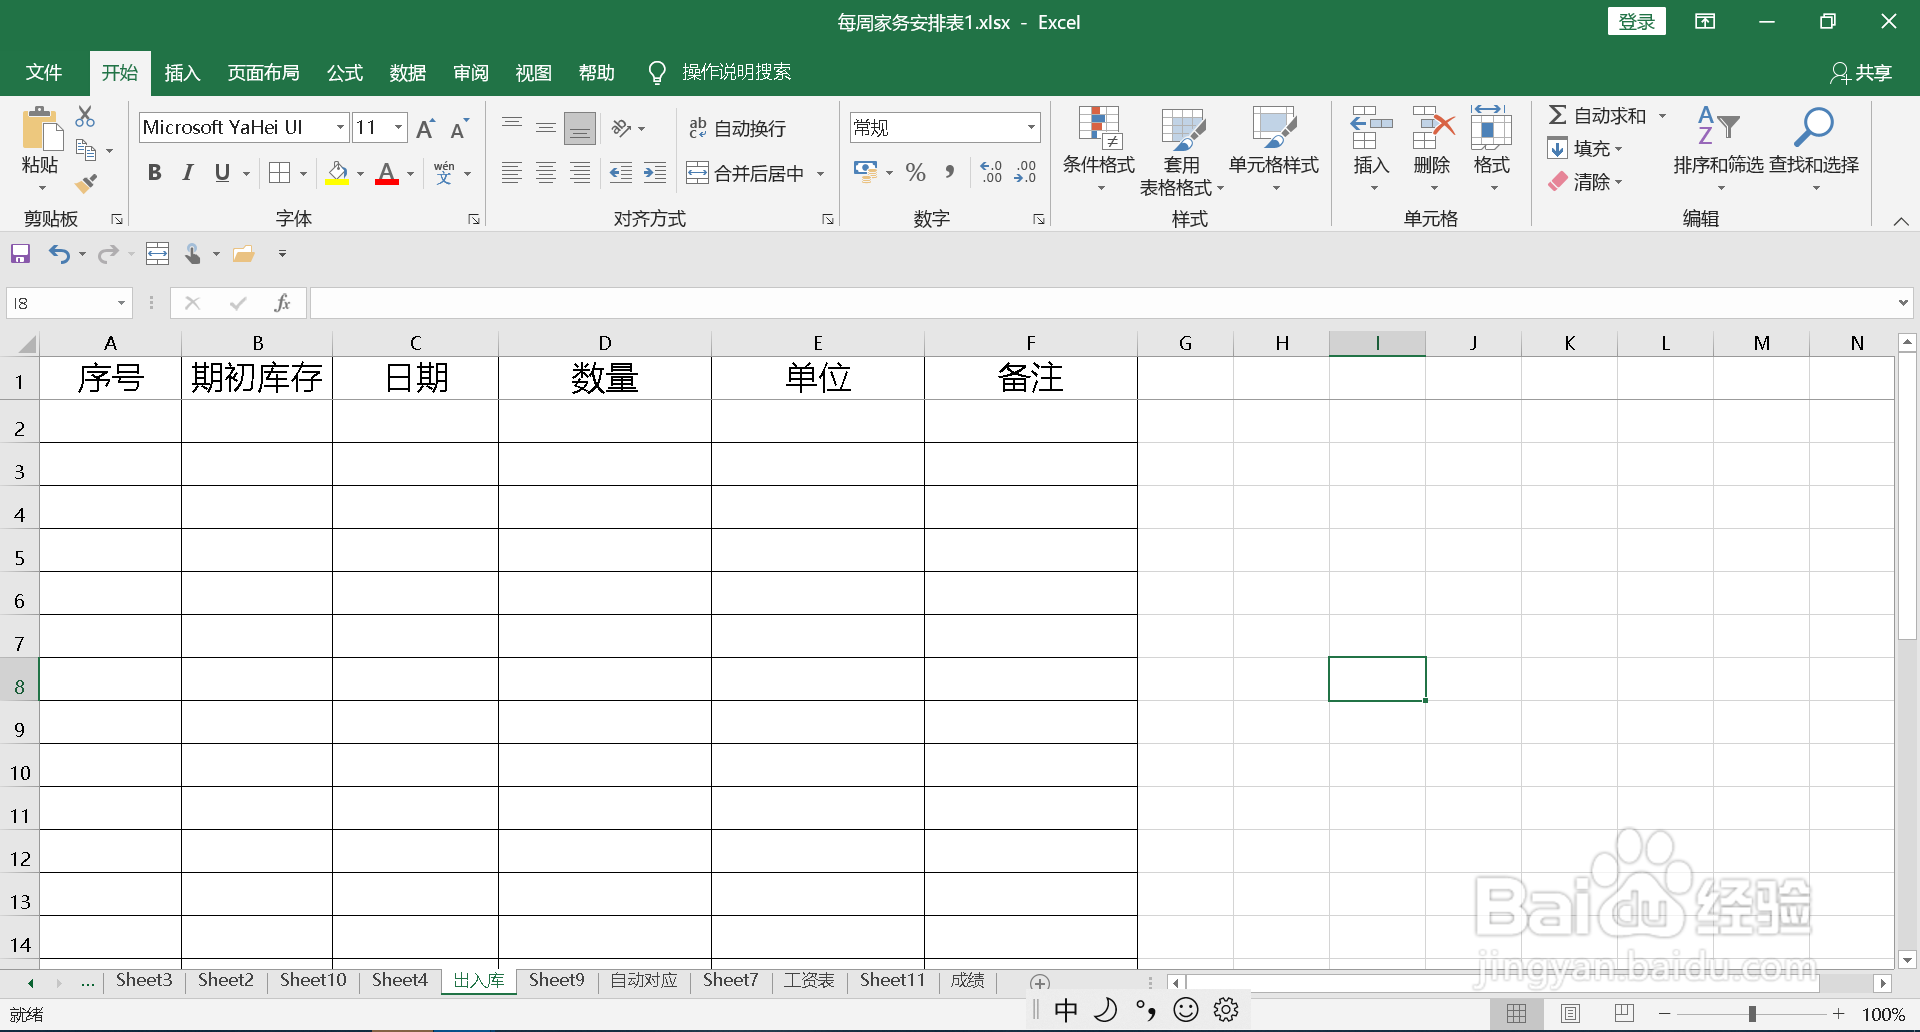Open the 工资表 sheet tab
This screenshot has height=1032, width=1920.
tap(809, 980)
